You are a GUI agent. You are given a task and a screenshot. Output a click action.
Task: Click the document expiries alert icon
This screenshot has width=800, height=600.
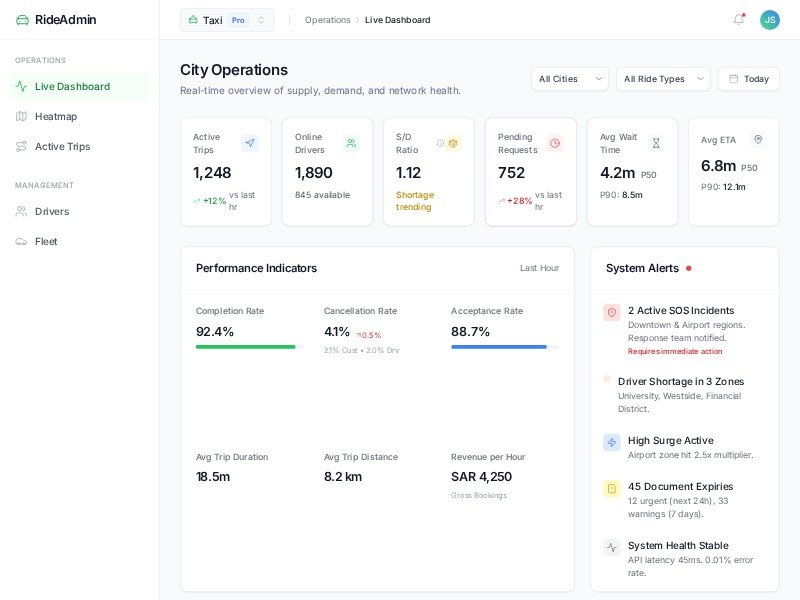[x=611, y=489]
